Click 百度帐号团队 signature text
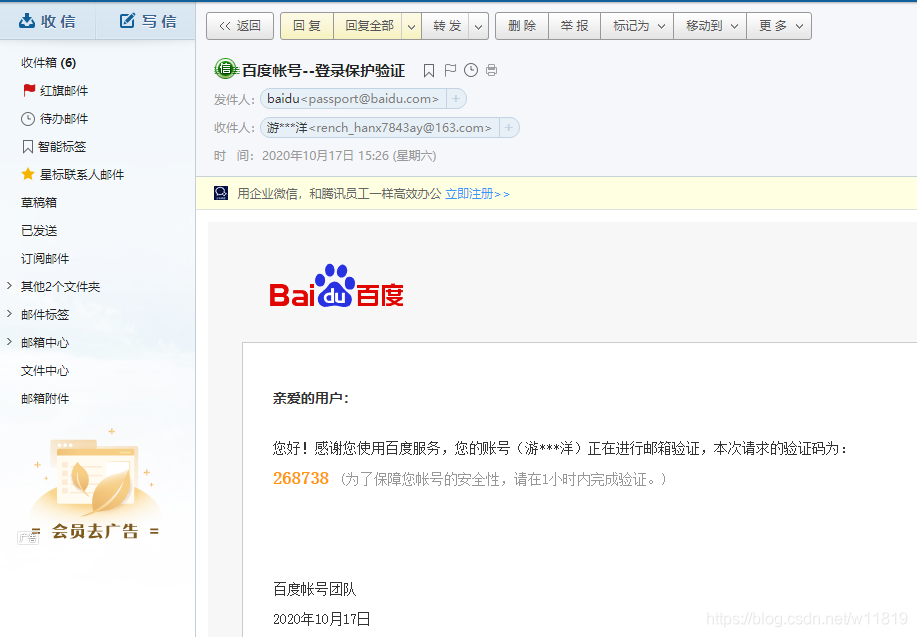 tap(315, 589)
